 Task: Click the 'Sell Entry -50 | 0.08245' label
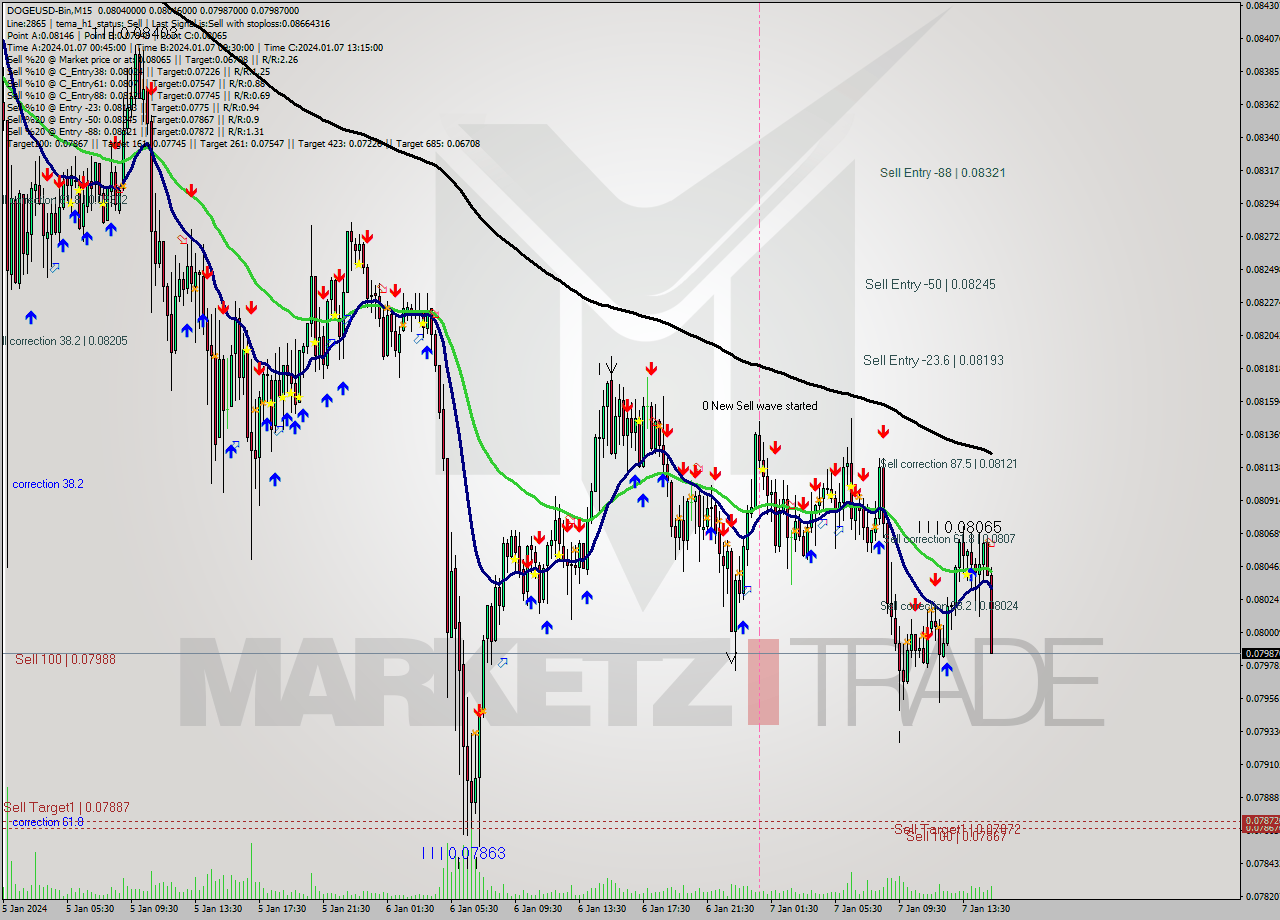pyautogui.click(x=930, y=284)
